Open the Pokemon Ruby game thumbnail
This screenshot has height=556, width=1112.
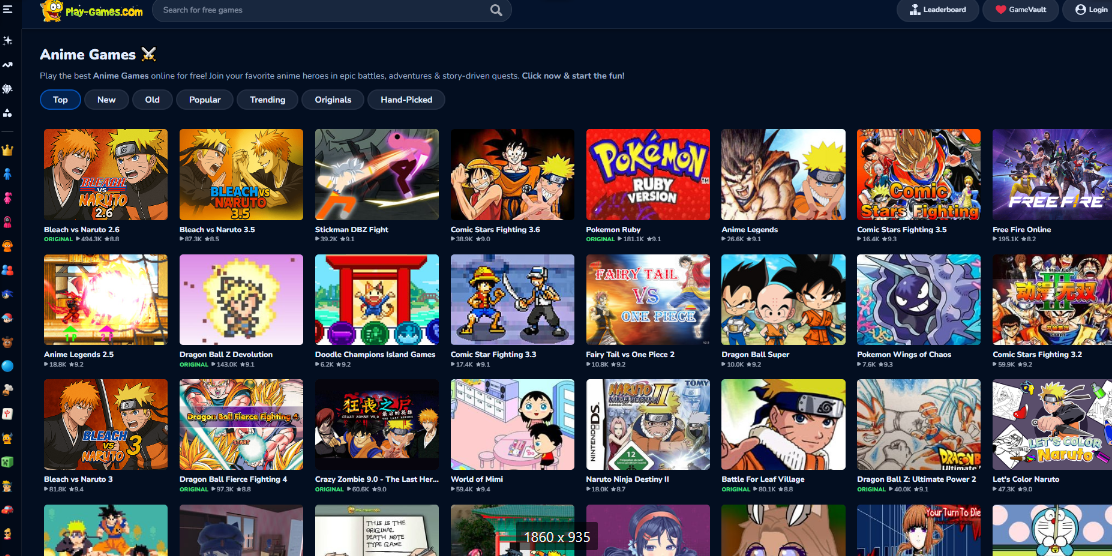648,174
